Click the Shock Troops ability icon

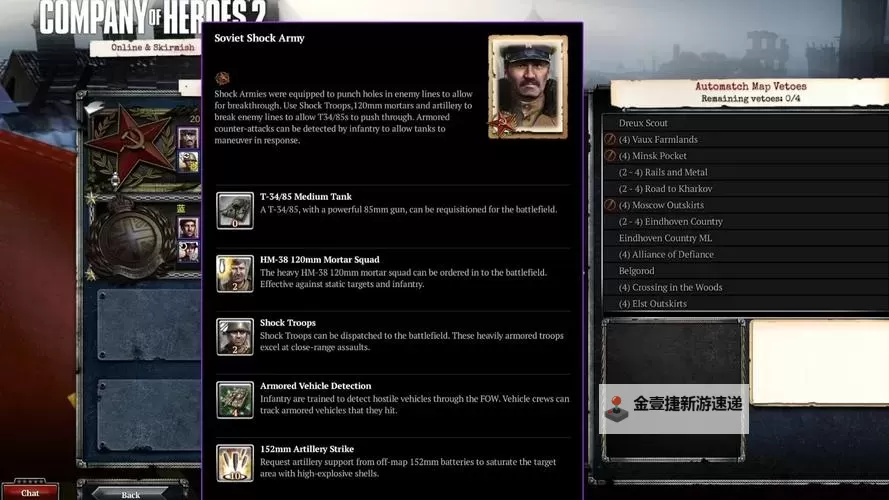click(235, 337)
